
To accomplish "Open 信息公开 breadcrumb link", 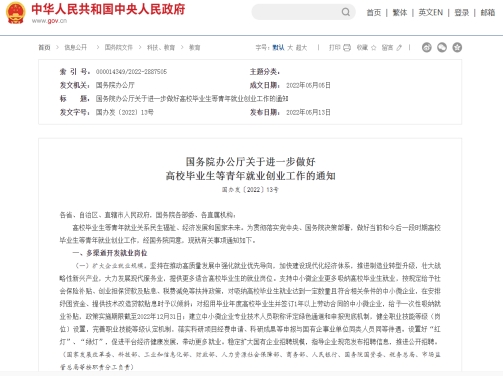I will pyautogui.click(x=76, y=48).
